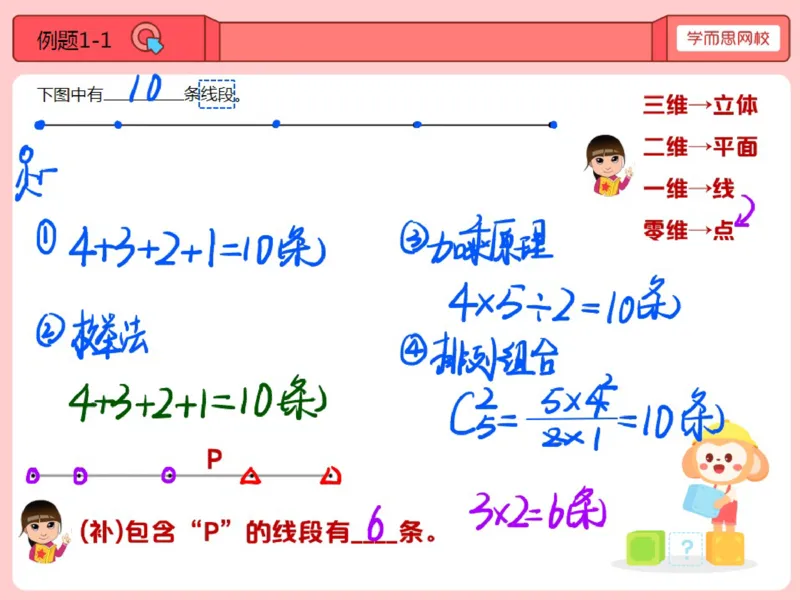The width and height of the screenshot is (800, 600).
Task: Select the 例题1-1 title text
Action: point(74,40)
